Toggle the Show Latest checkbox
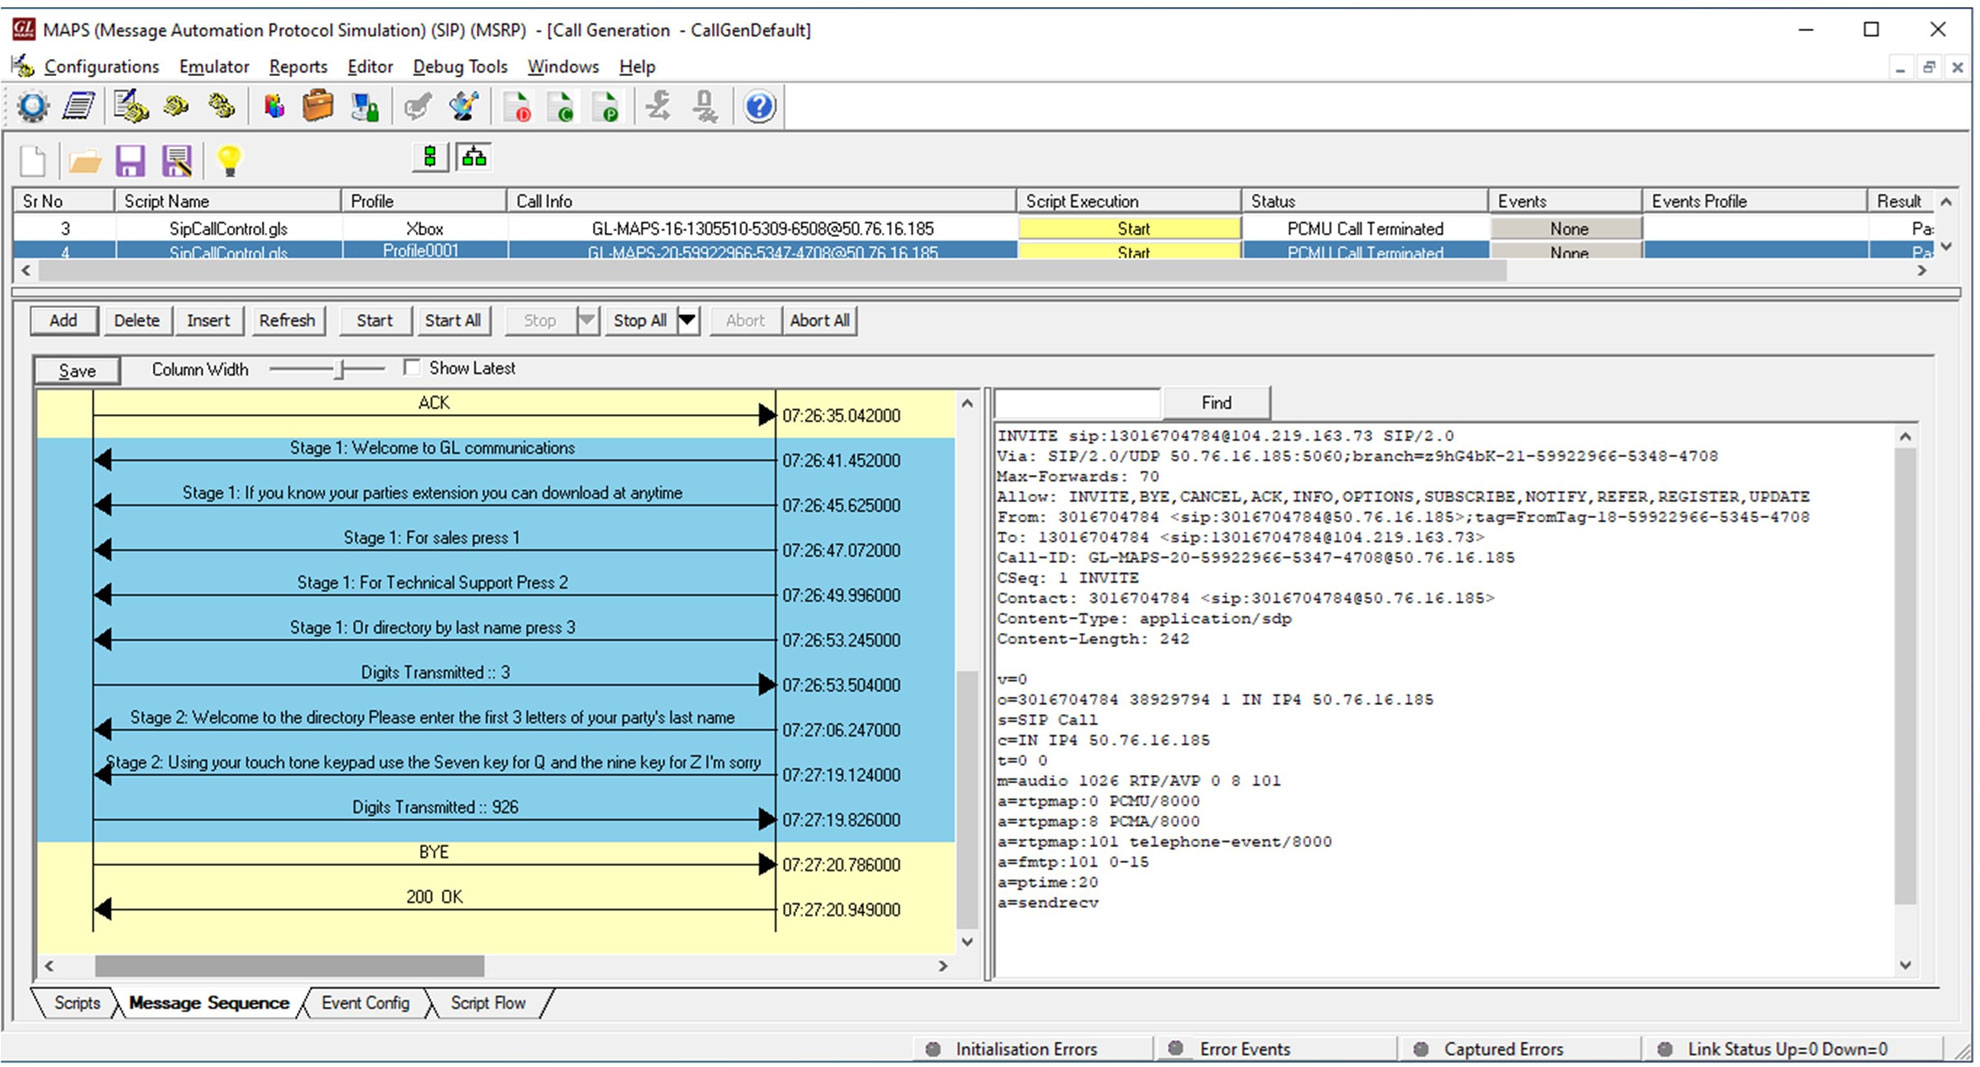Image resolution: width=1980 pixels, height=1067 pixels. (x=411, y=367)
